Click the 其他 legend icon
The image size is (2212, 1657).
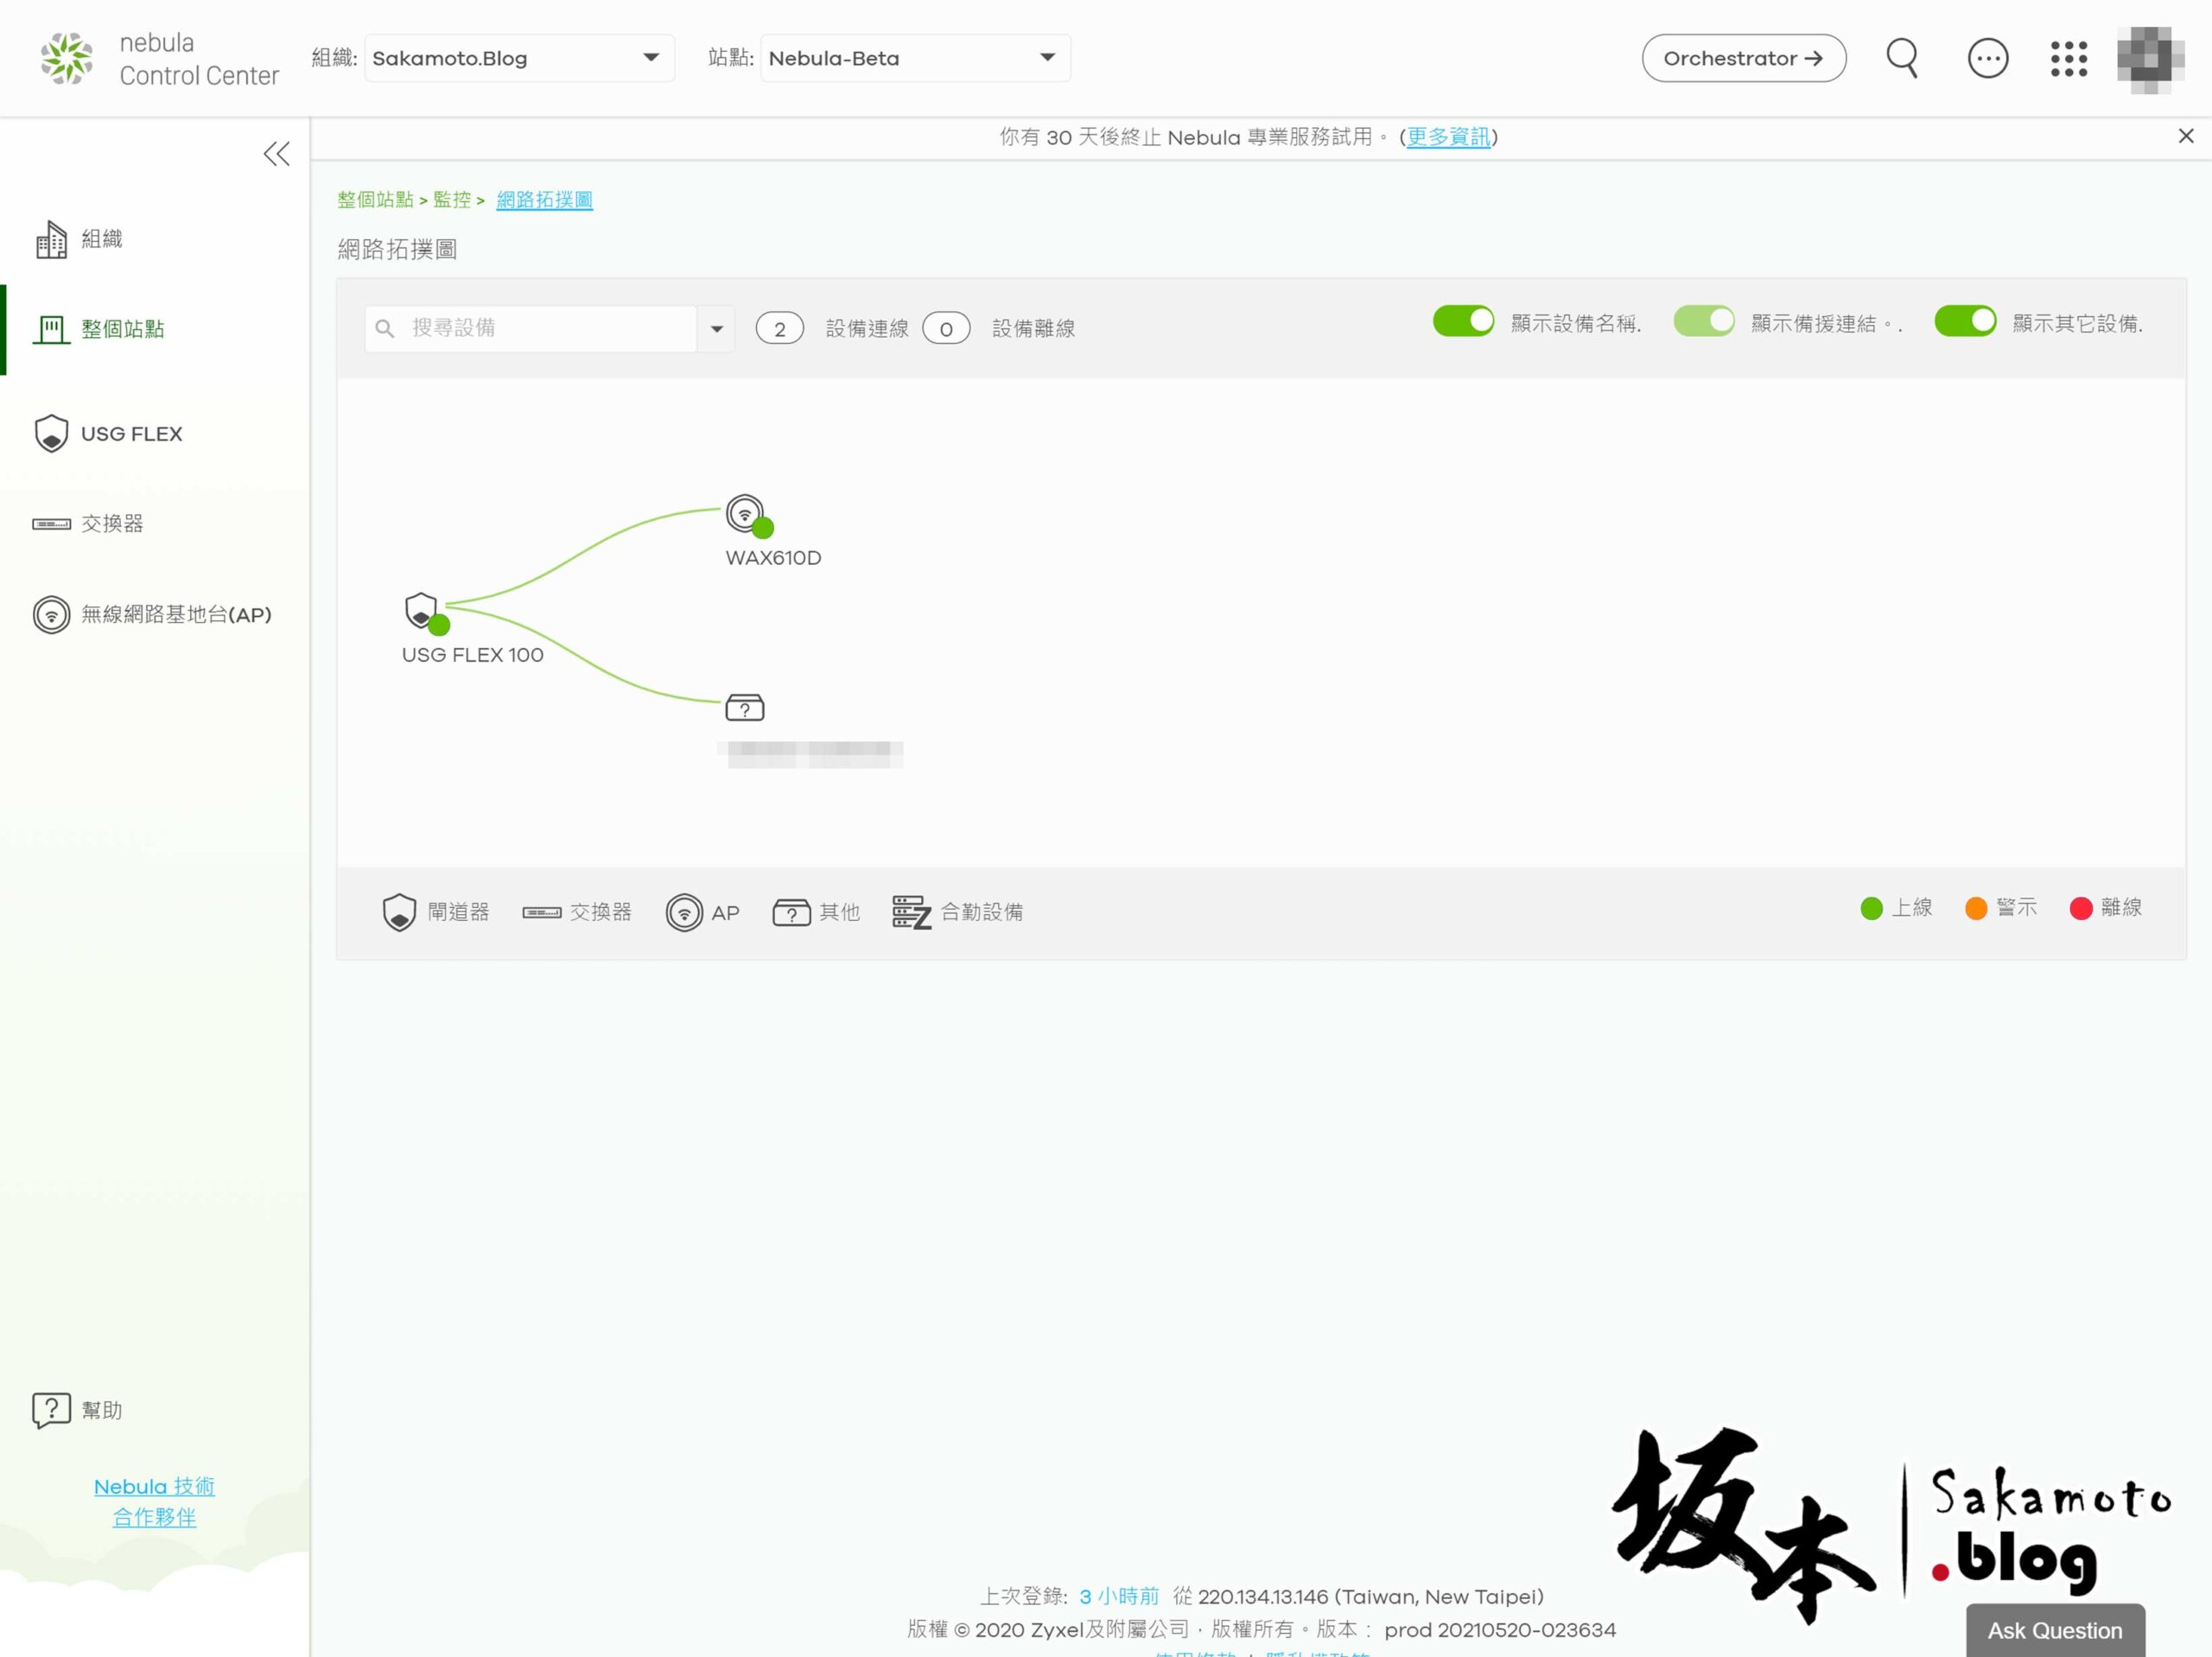tap(791, 911)
